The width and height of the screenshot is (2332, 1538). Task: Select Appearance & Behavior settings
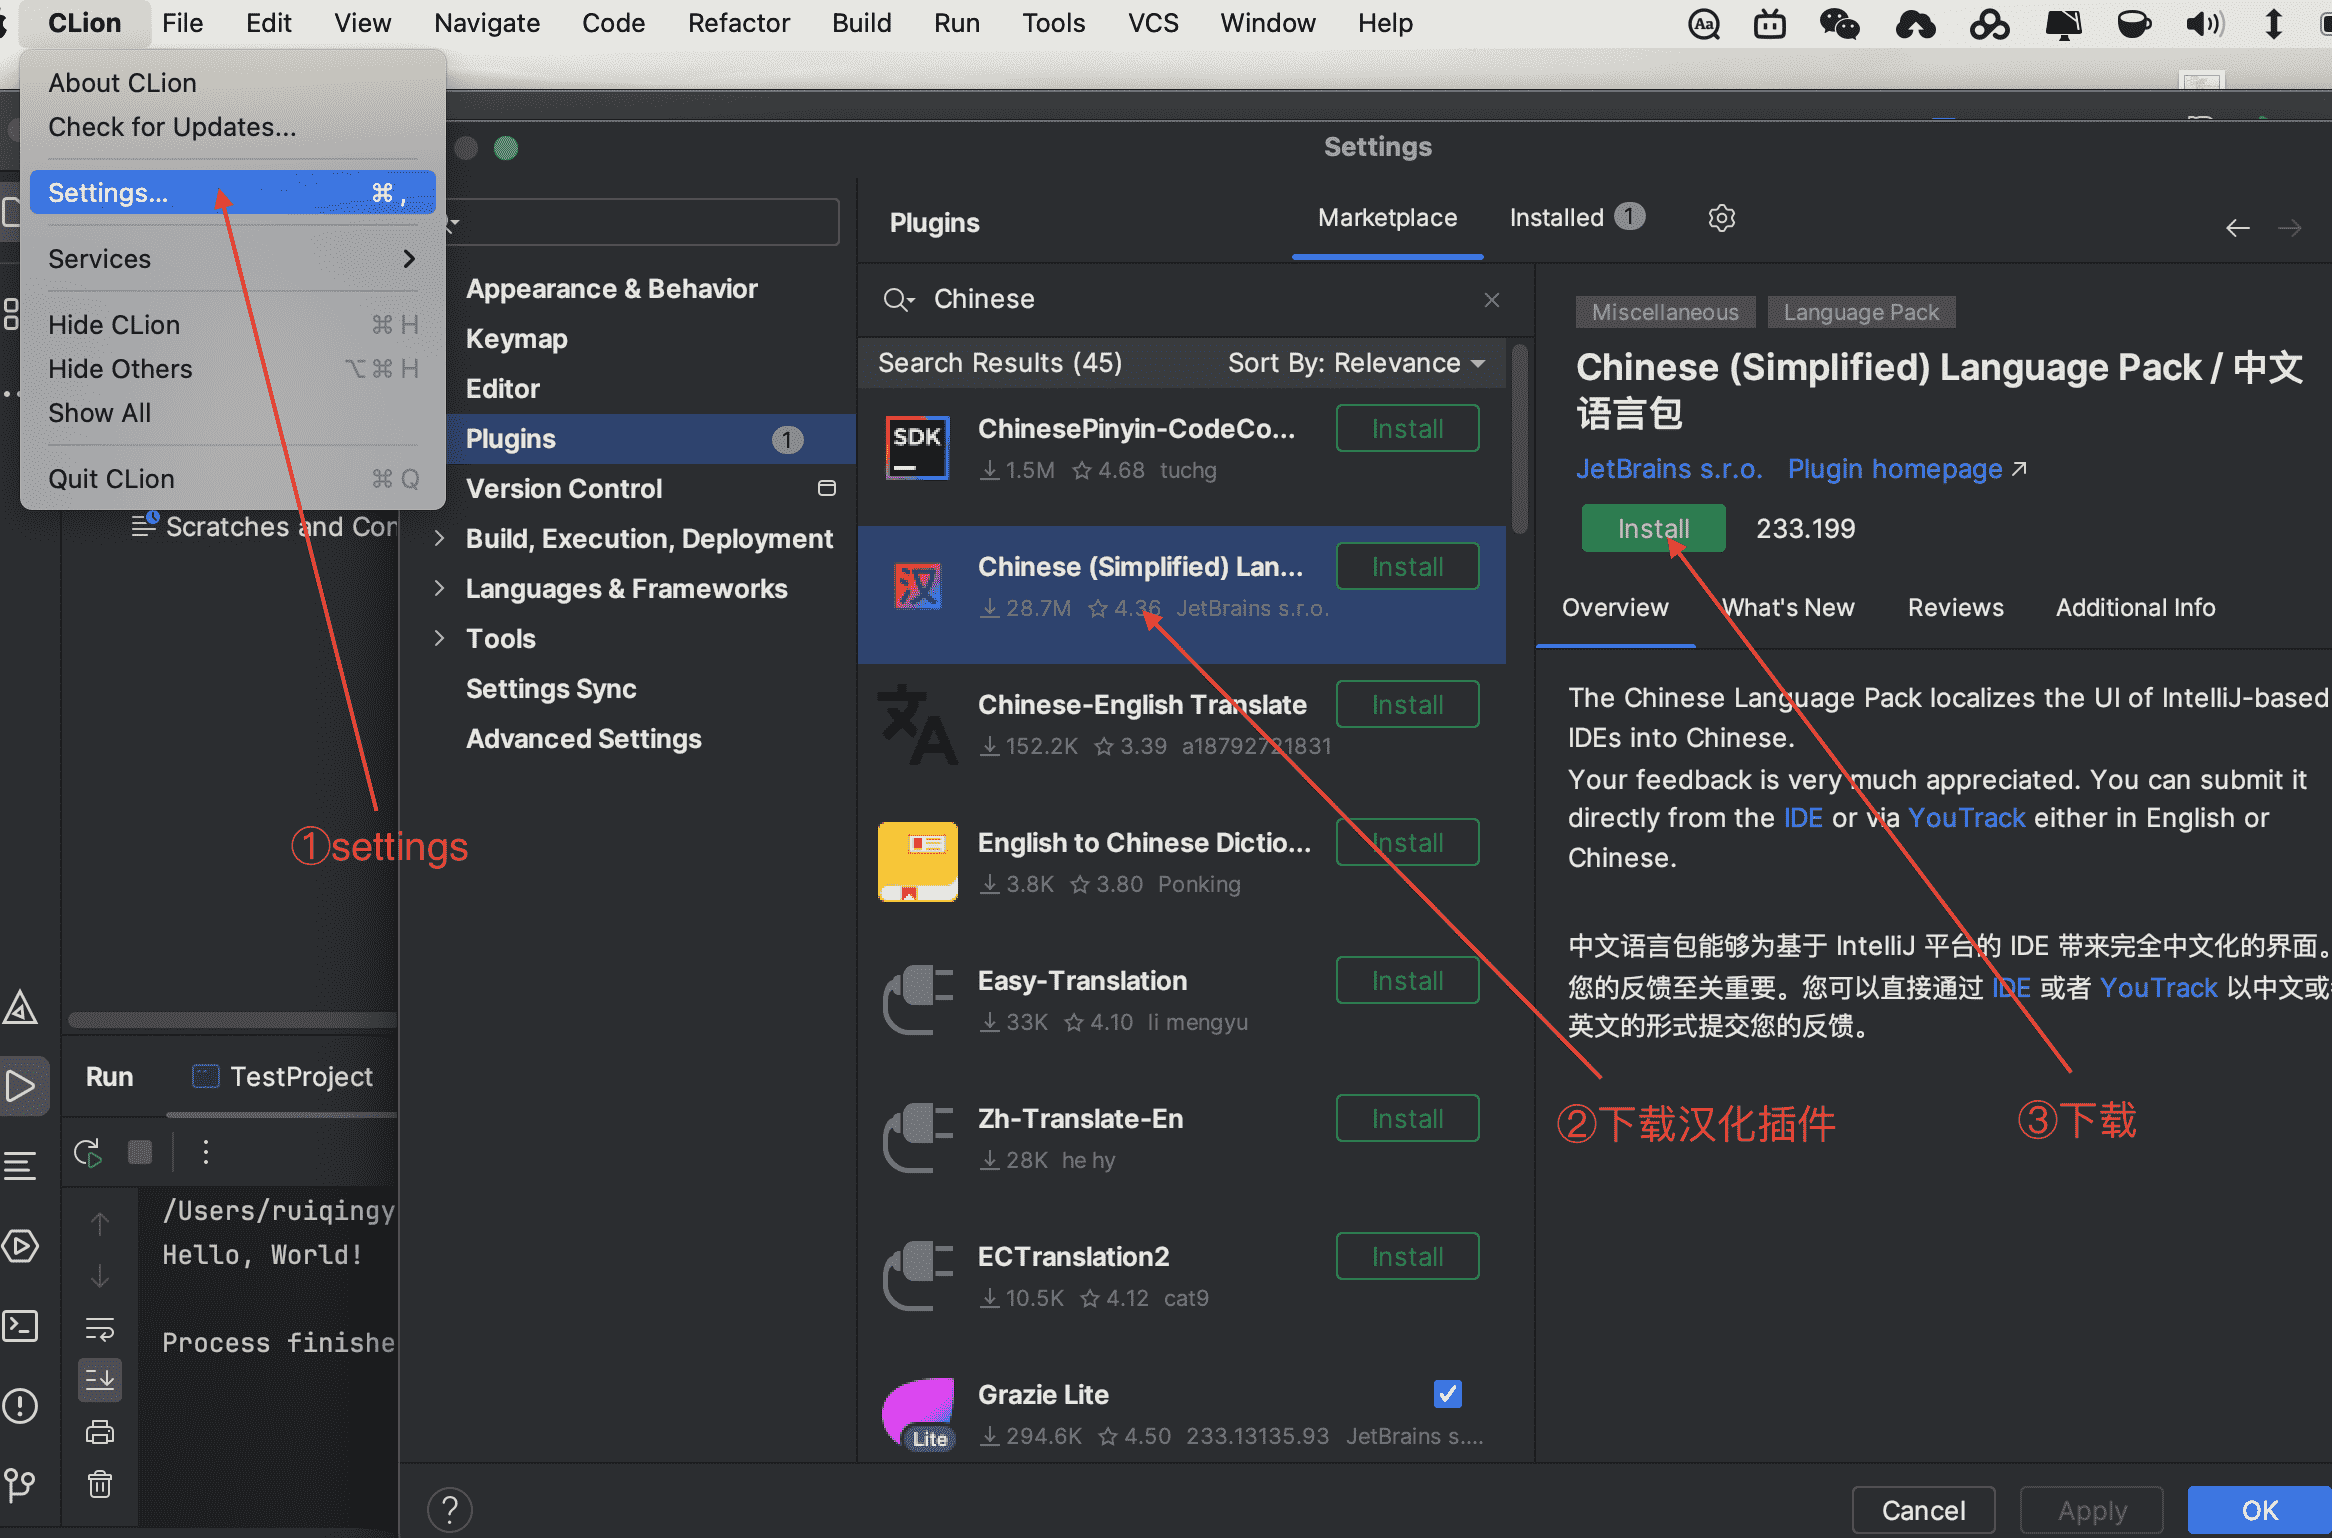coord(611,289)
